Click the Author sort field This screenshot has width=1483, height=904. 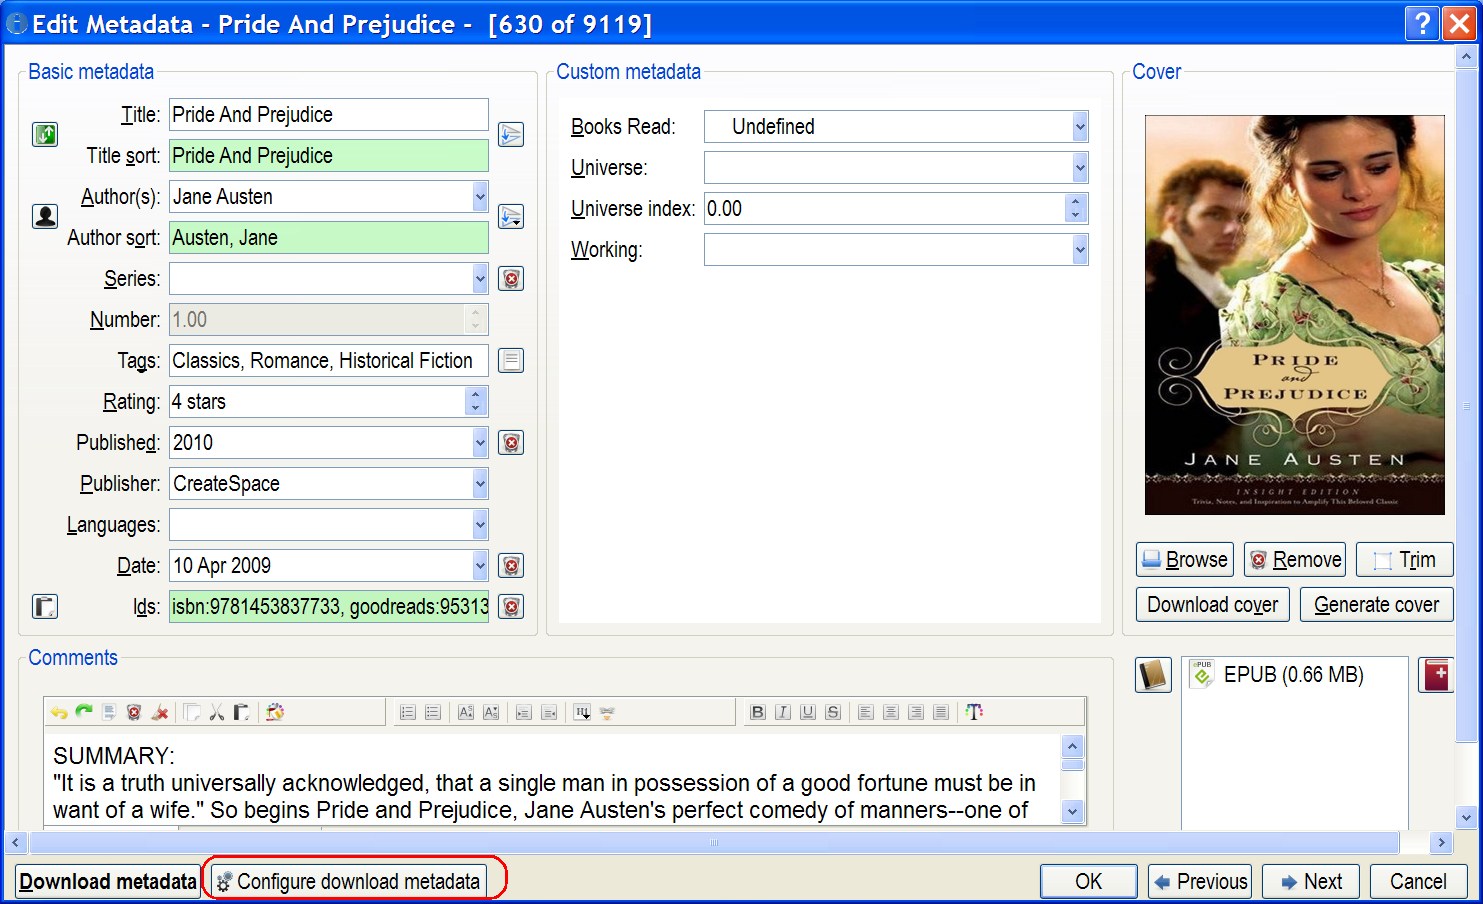[x=329, y=238]
